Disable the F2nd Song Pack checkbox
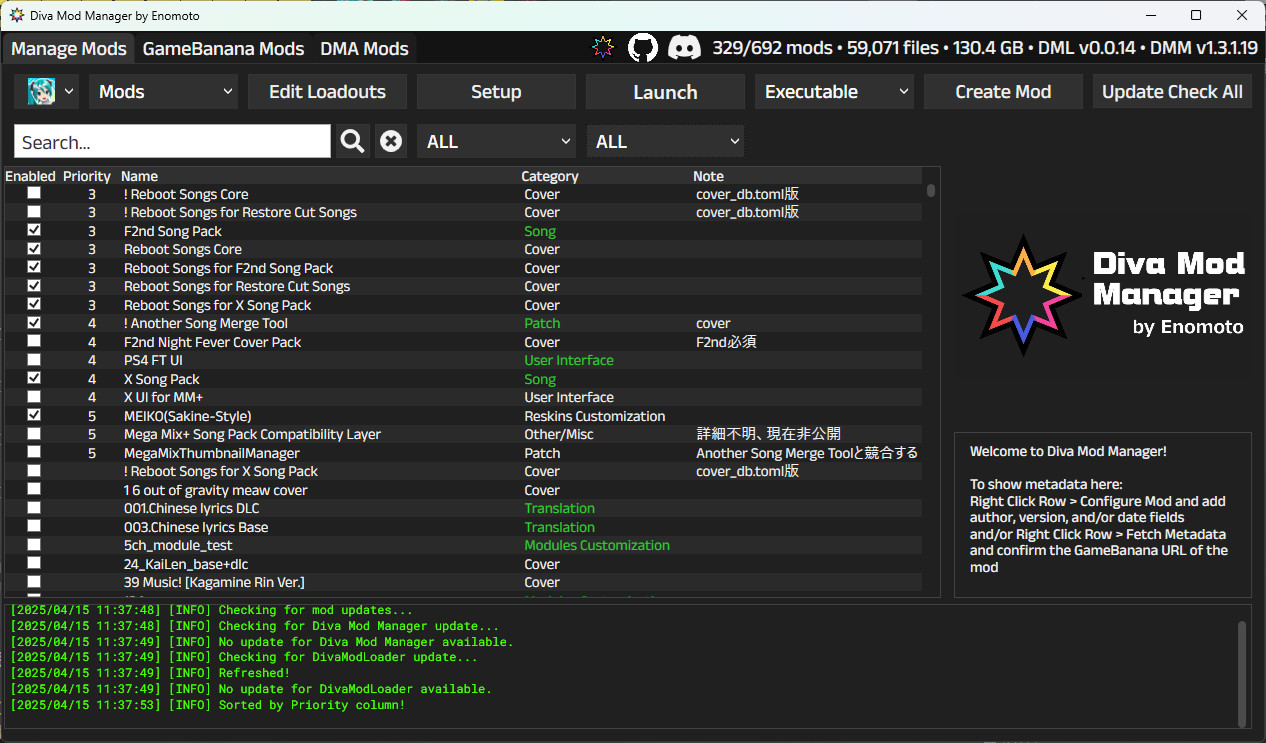This screenshot has width=1266, height=743. coord(34,231)
